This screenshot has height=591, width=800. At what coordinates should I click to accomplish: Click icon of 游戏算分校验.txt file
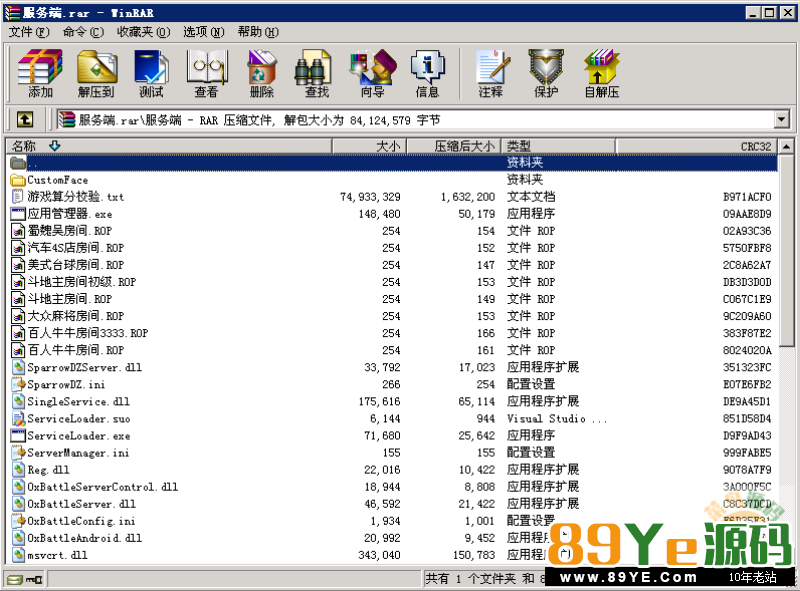point(18,196)
